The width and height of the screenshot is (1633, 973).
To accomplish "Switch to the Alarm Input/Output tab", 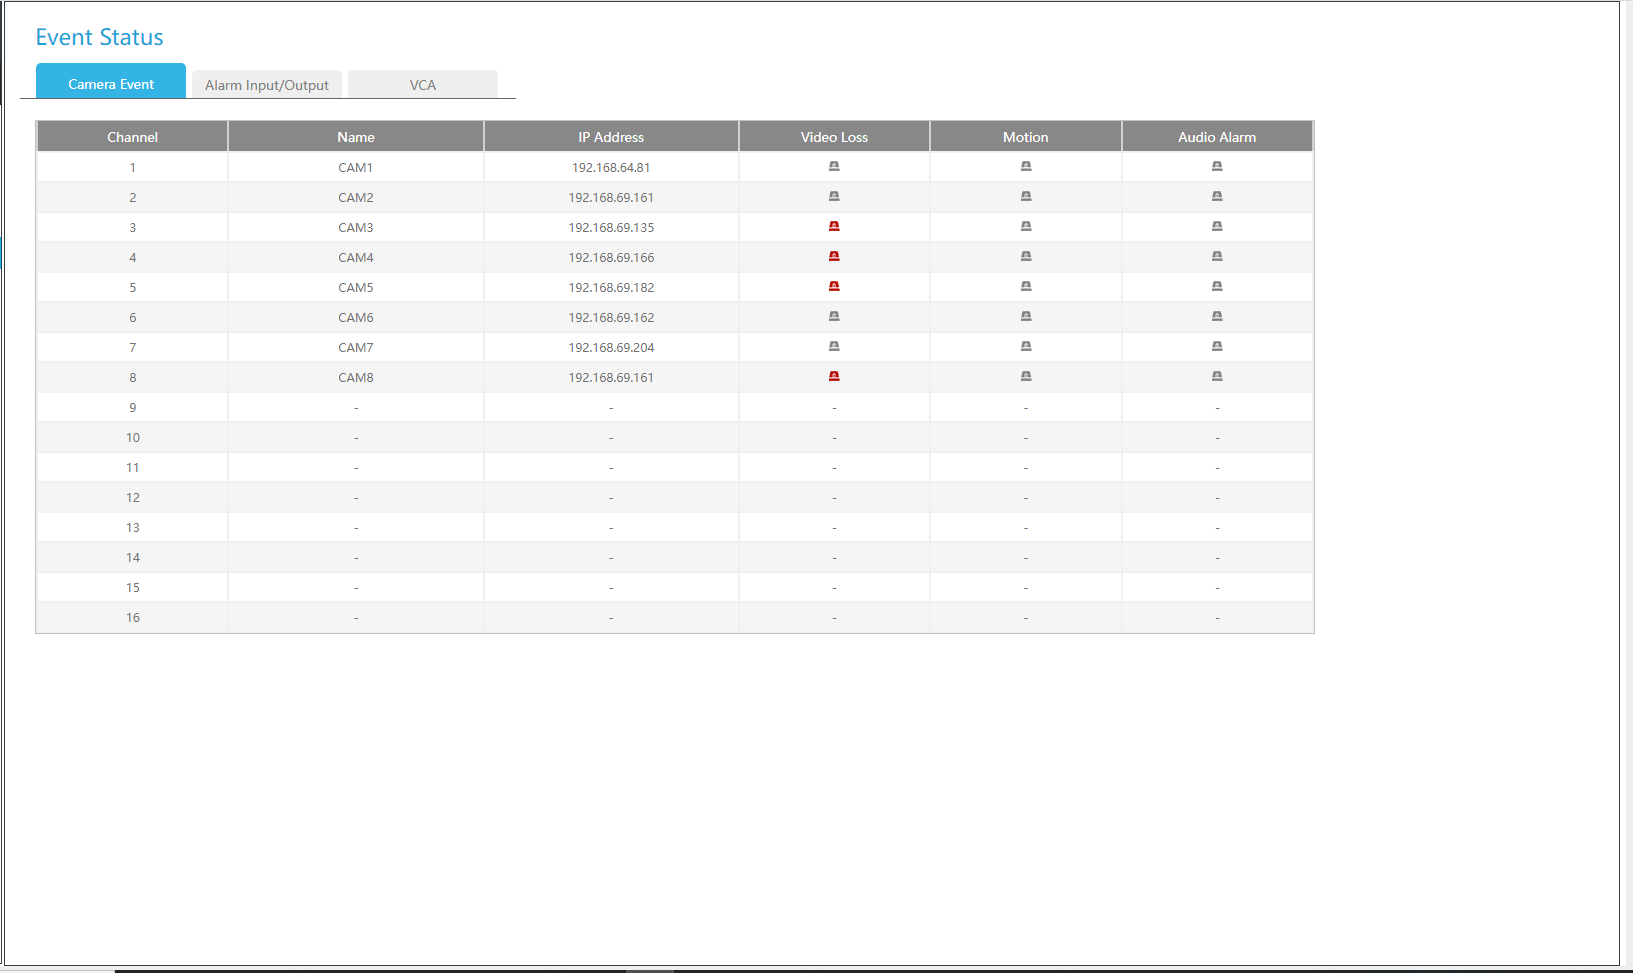I will point(267,85).
